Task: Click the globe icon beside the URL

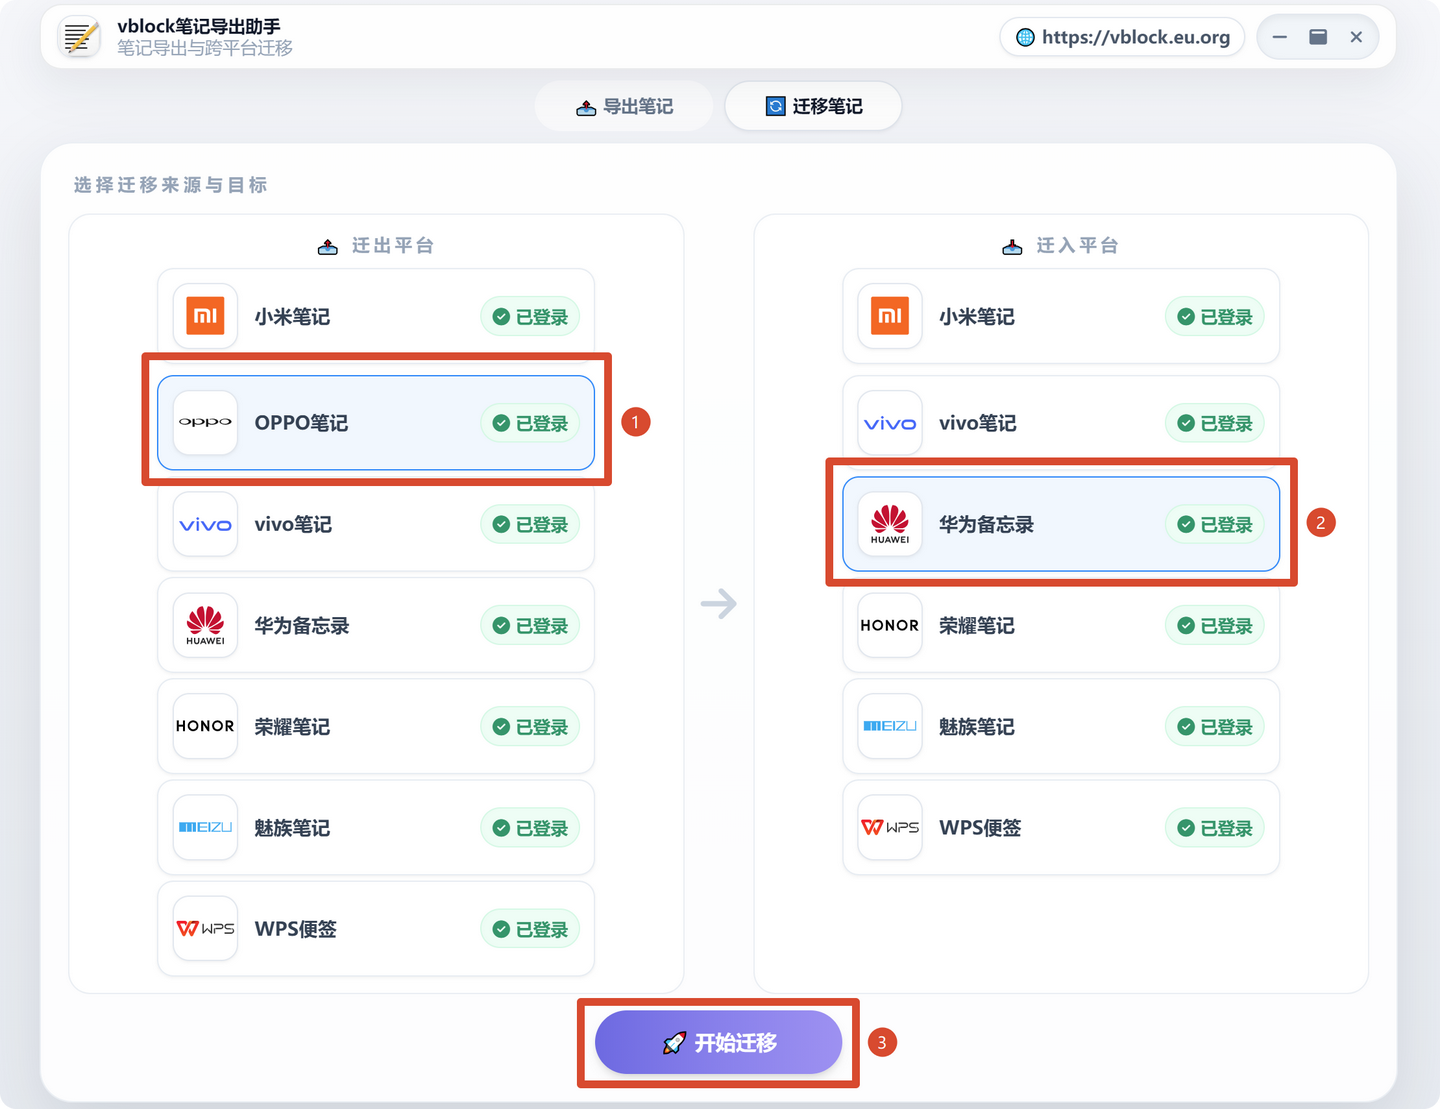Action: coord(1025,37)
